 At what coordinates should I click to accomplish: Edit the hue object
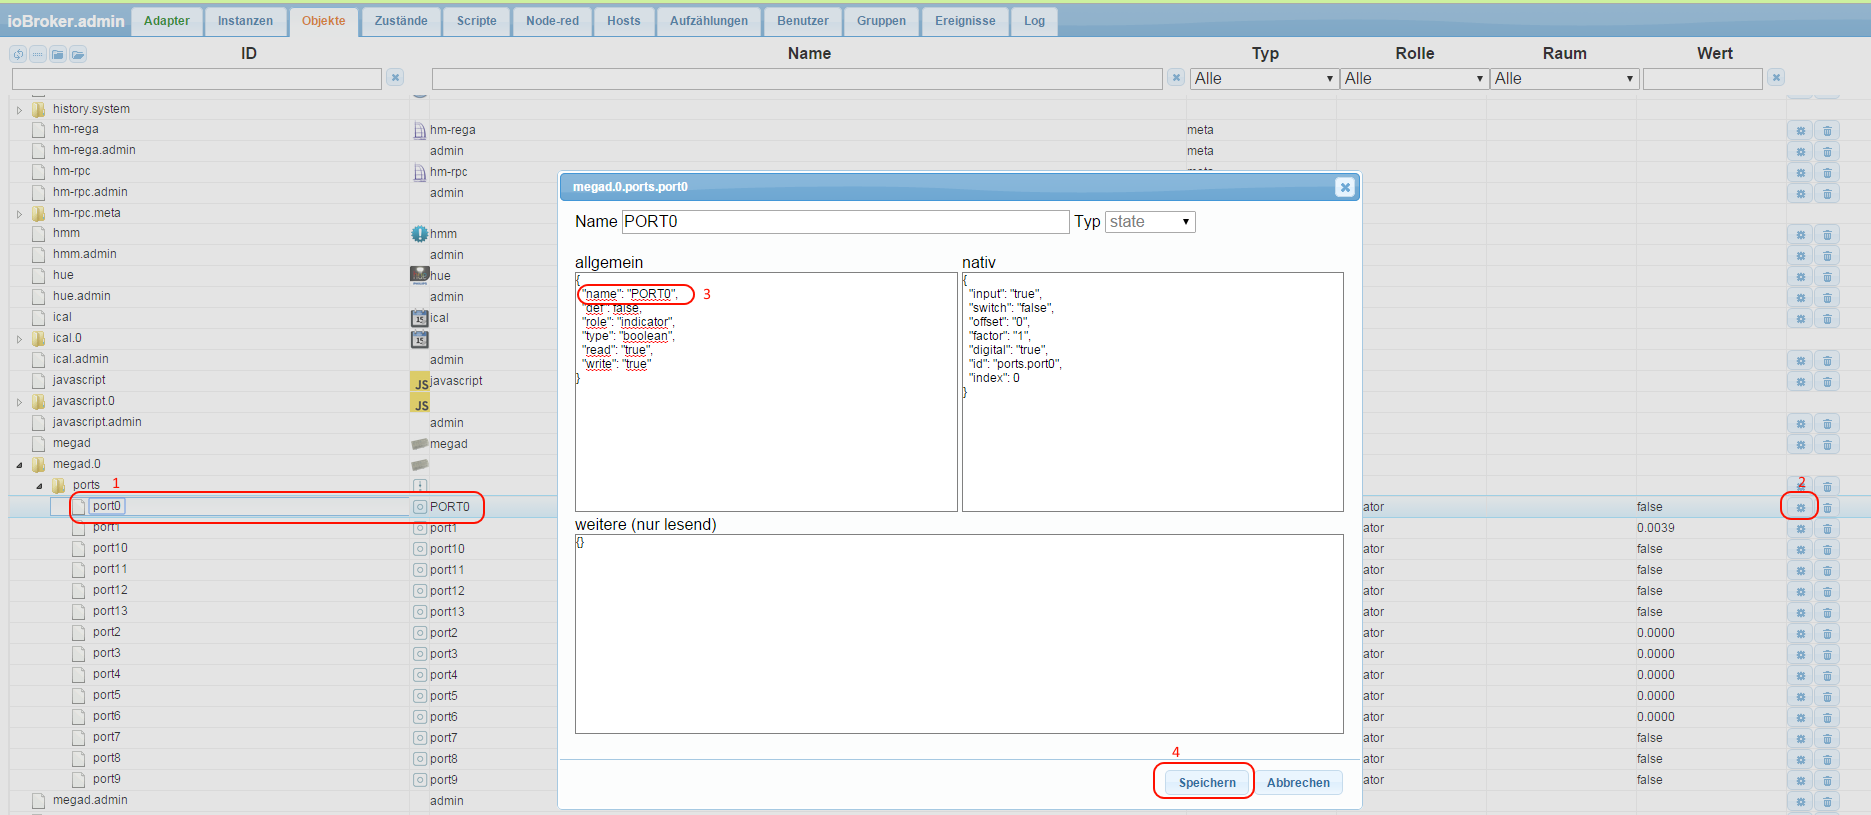point(1801,277)
